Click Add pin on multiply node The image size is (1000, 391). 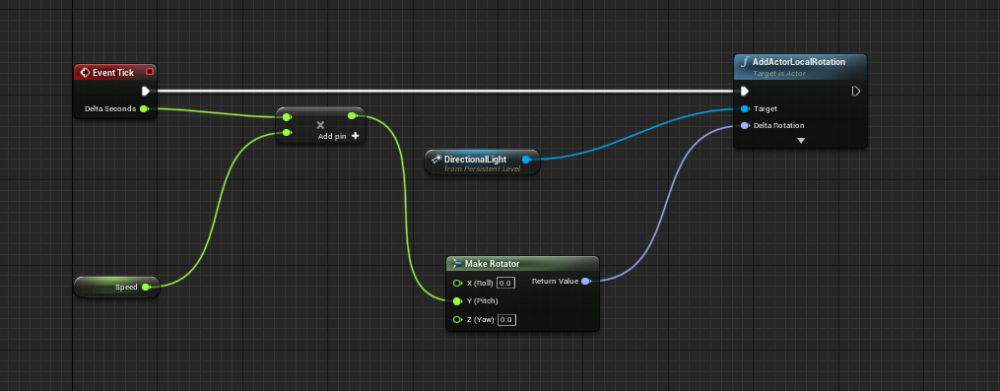(x=338, y=136)
